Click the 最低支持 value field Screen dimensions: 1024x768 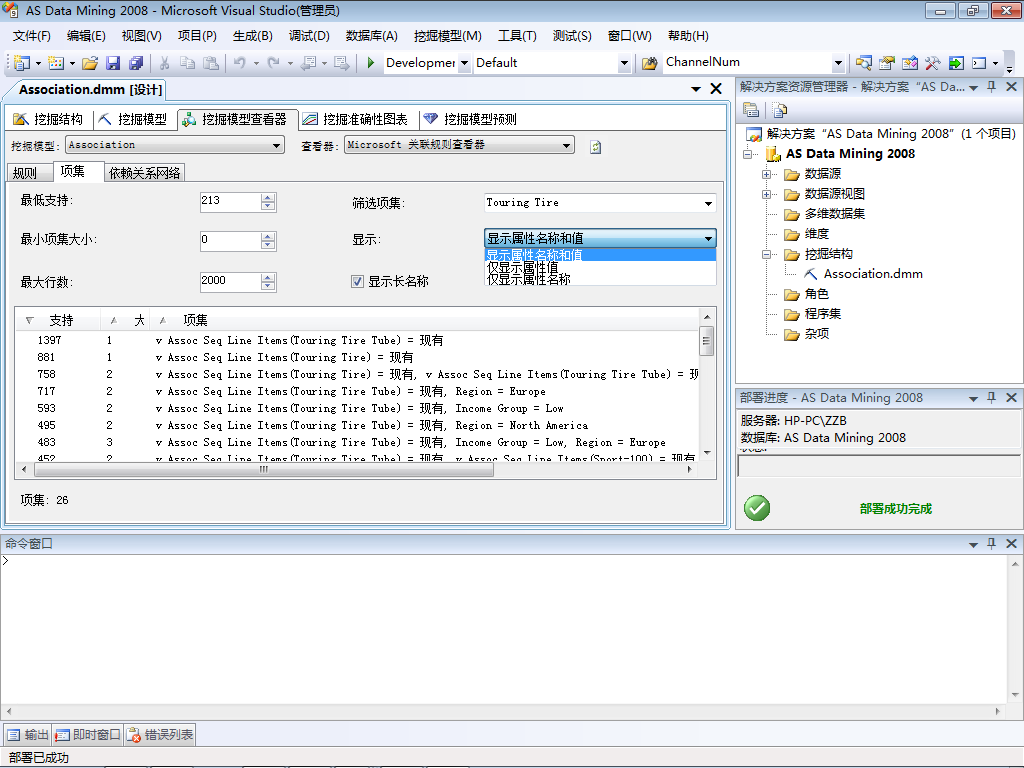click(x=230, y=201)
